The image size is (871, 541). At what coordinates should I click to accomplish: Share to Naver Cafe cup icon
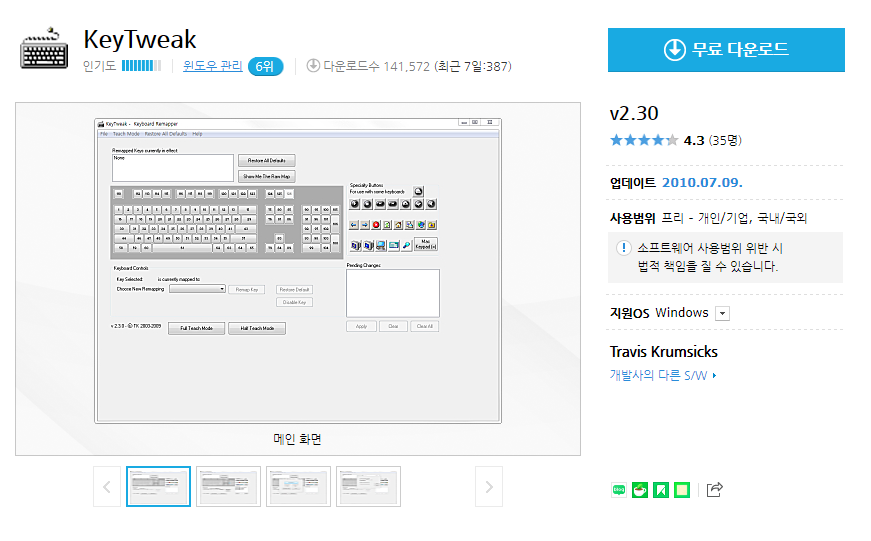pos(640,489)
